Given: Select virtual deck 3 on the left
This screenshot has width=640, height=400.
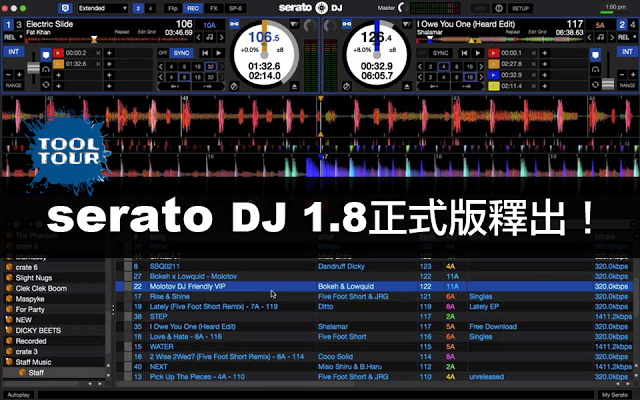Looking at the screenshot, I should (x=19, y=25).
